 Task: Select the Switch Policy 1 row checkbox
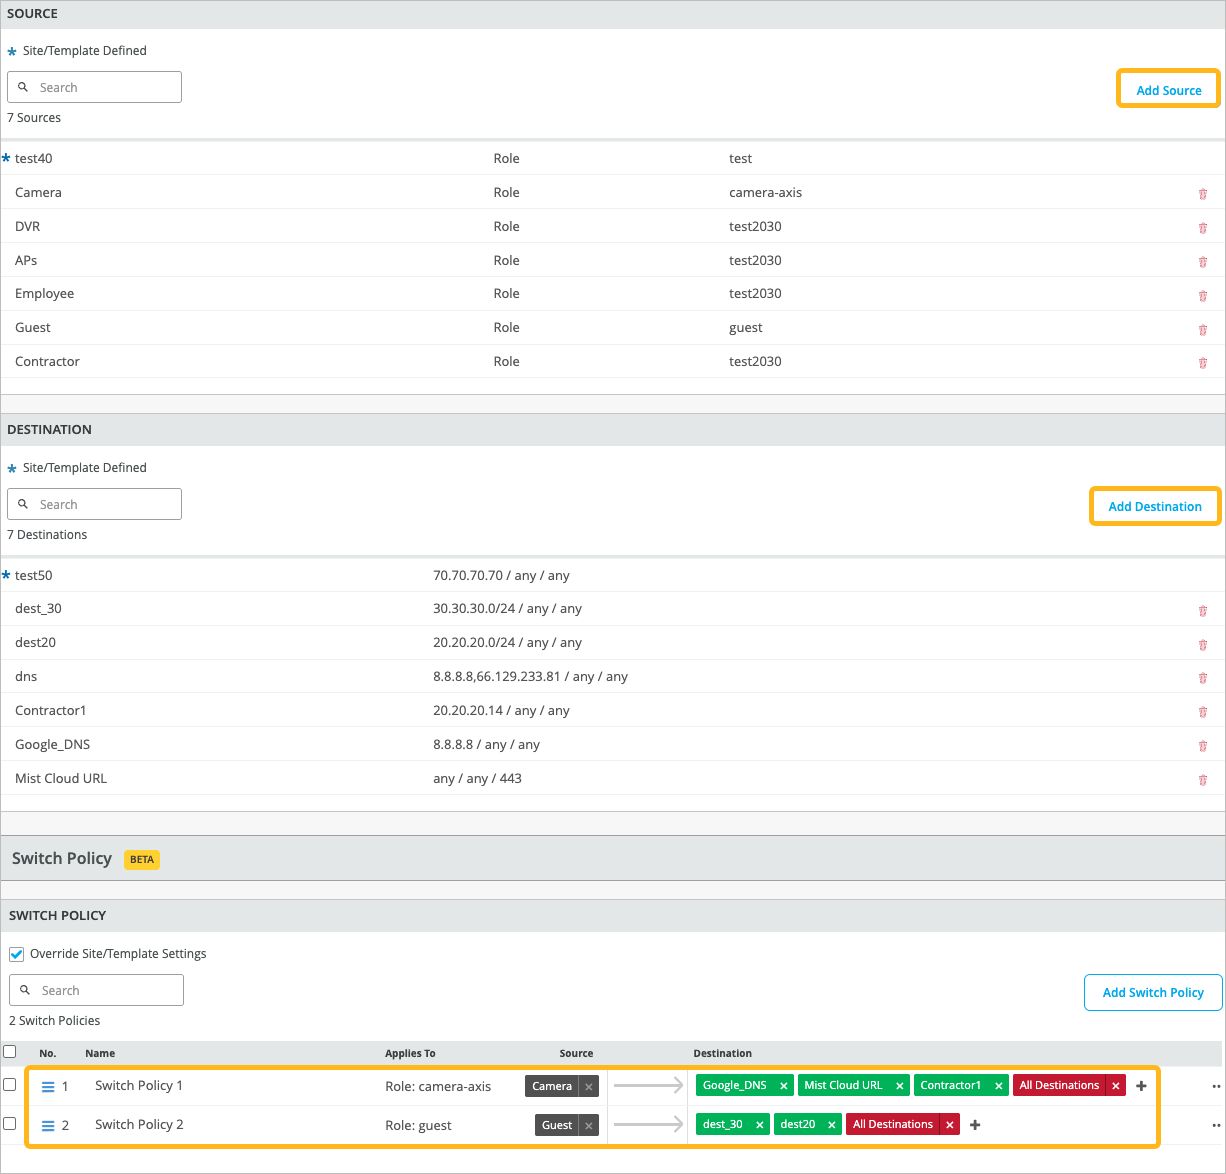(10, 1085)
